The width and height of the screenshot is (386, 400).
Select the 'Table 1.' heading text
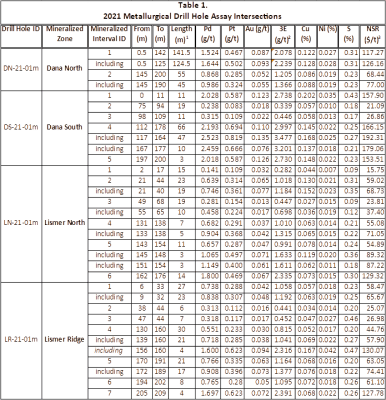coord(192,5)
